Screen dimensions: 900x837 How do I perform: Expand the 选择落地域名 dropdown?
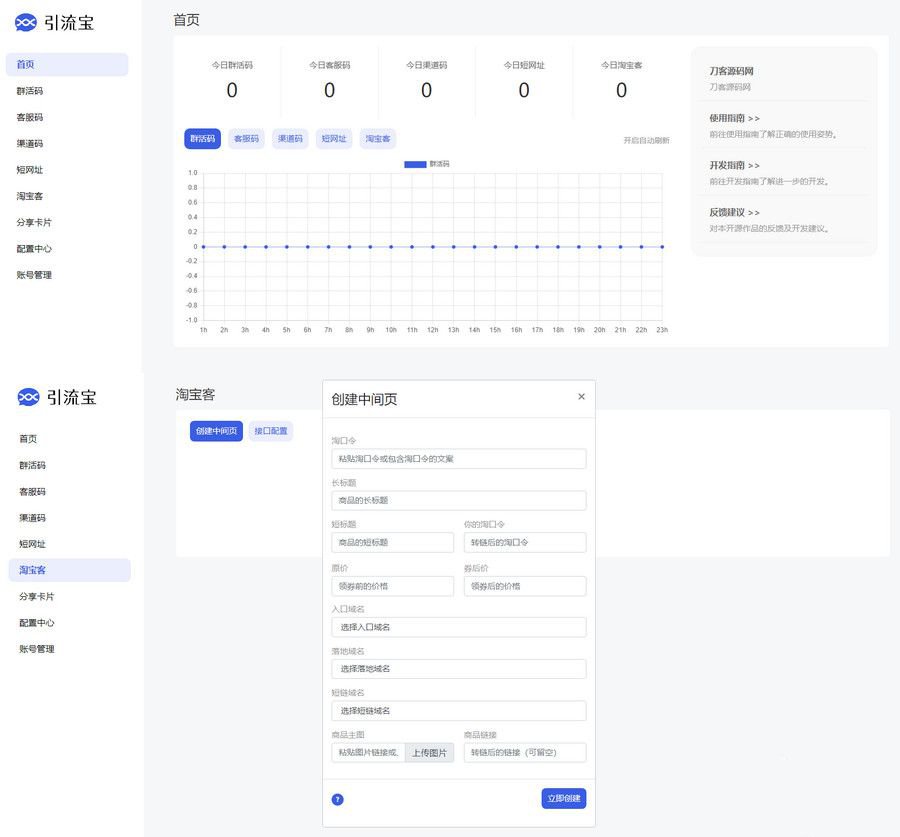(x=458, y=669)
